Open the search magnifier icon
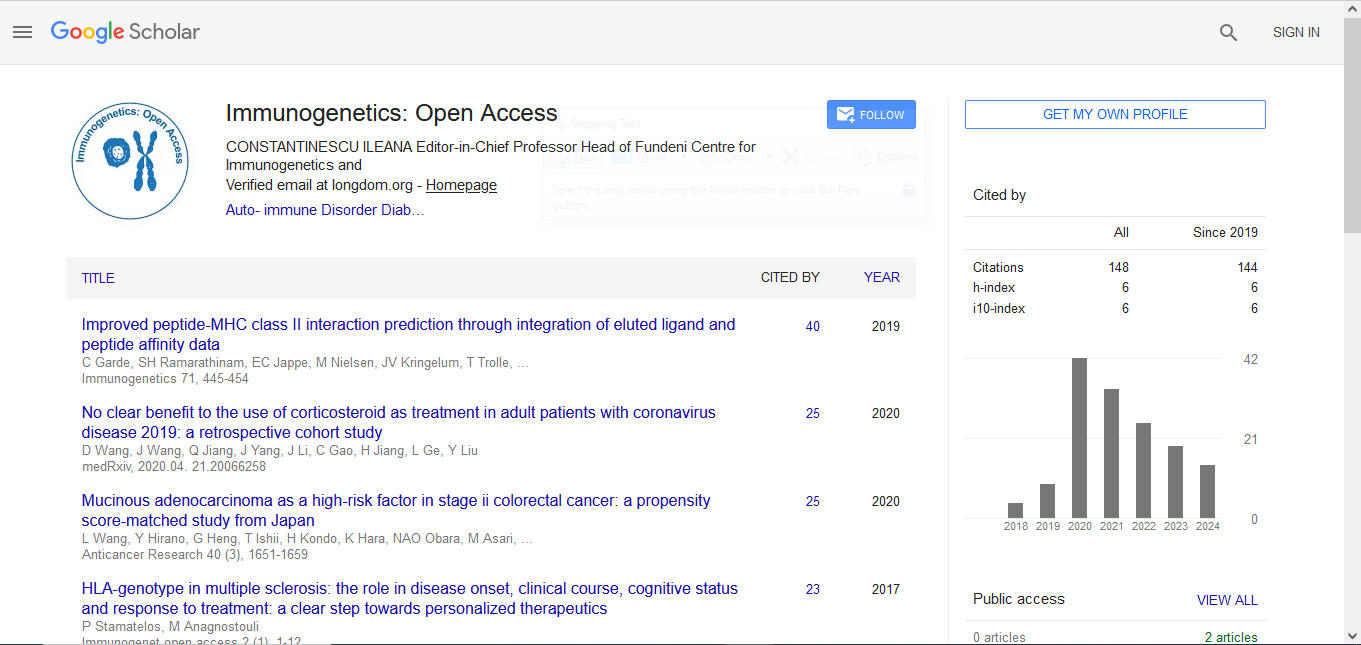Viewport: 1361px width, 645px height. click(1228, 32)
